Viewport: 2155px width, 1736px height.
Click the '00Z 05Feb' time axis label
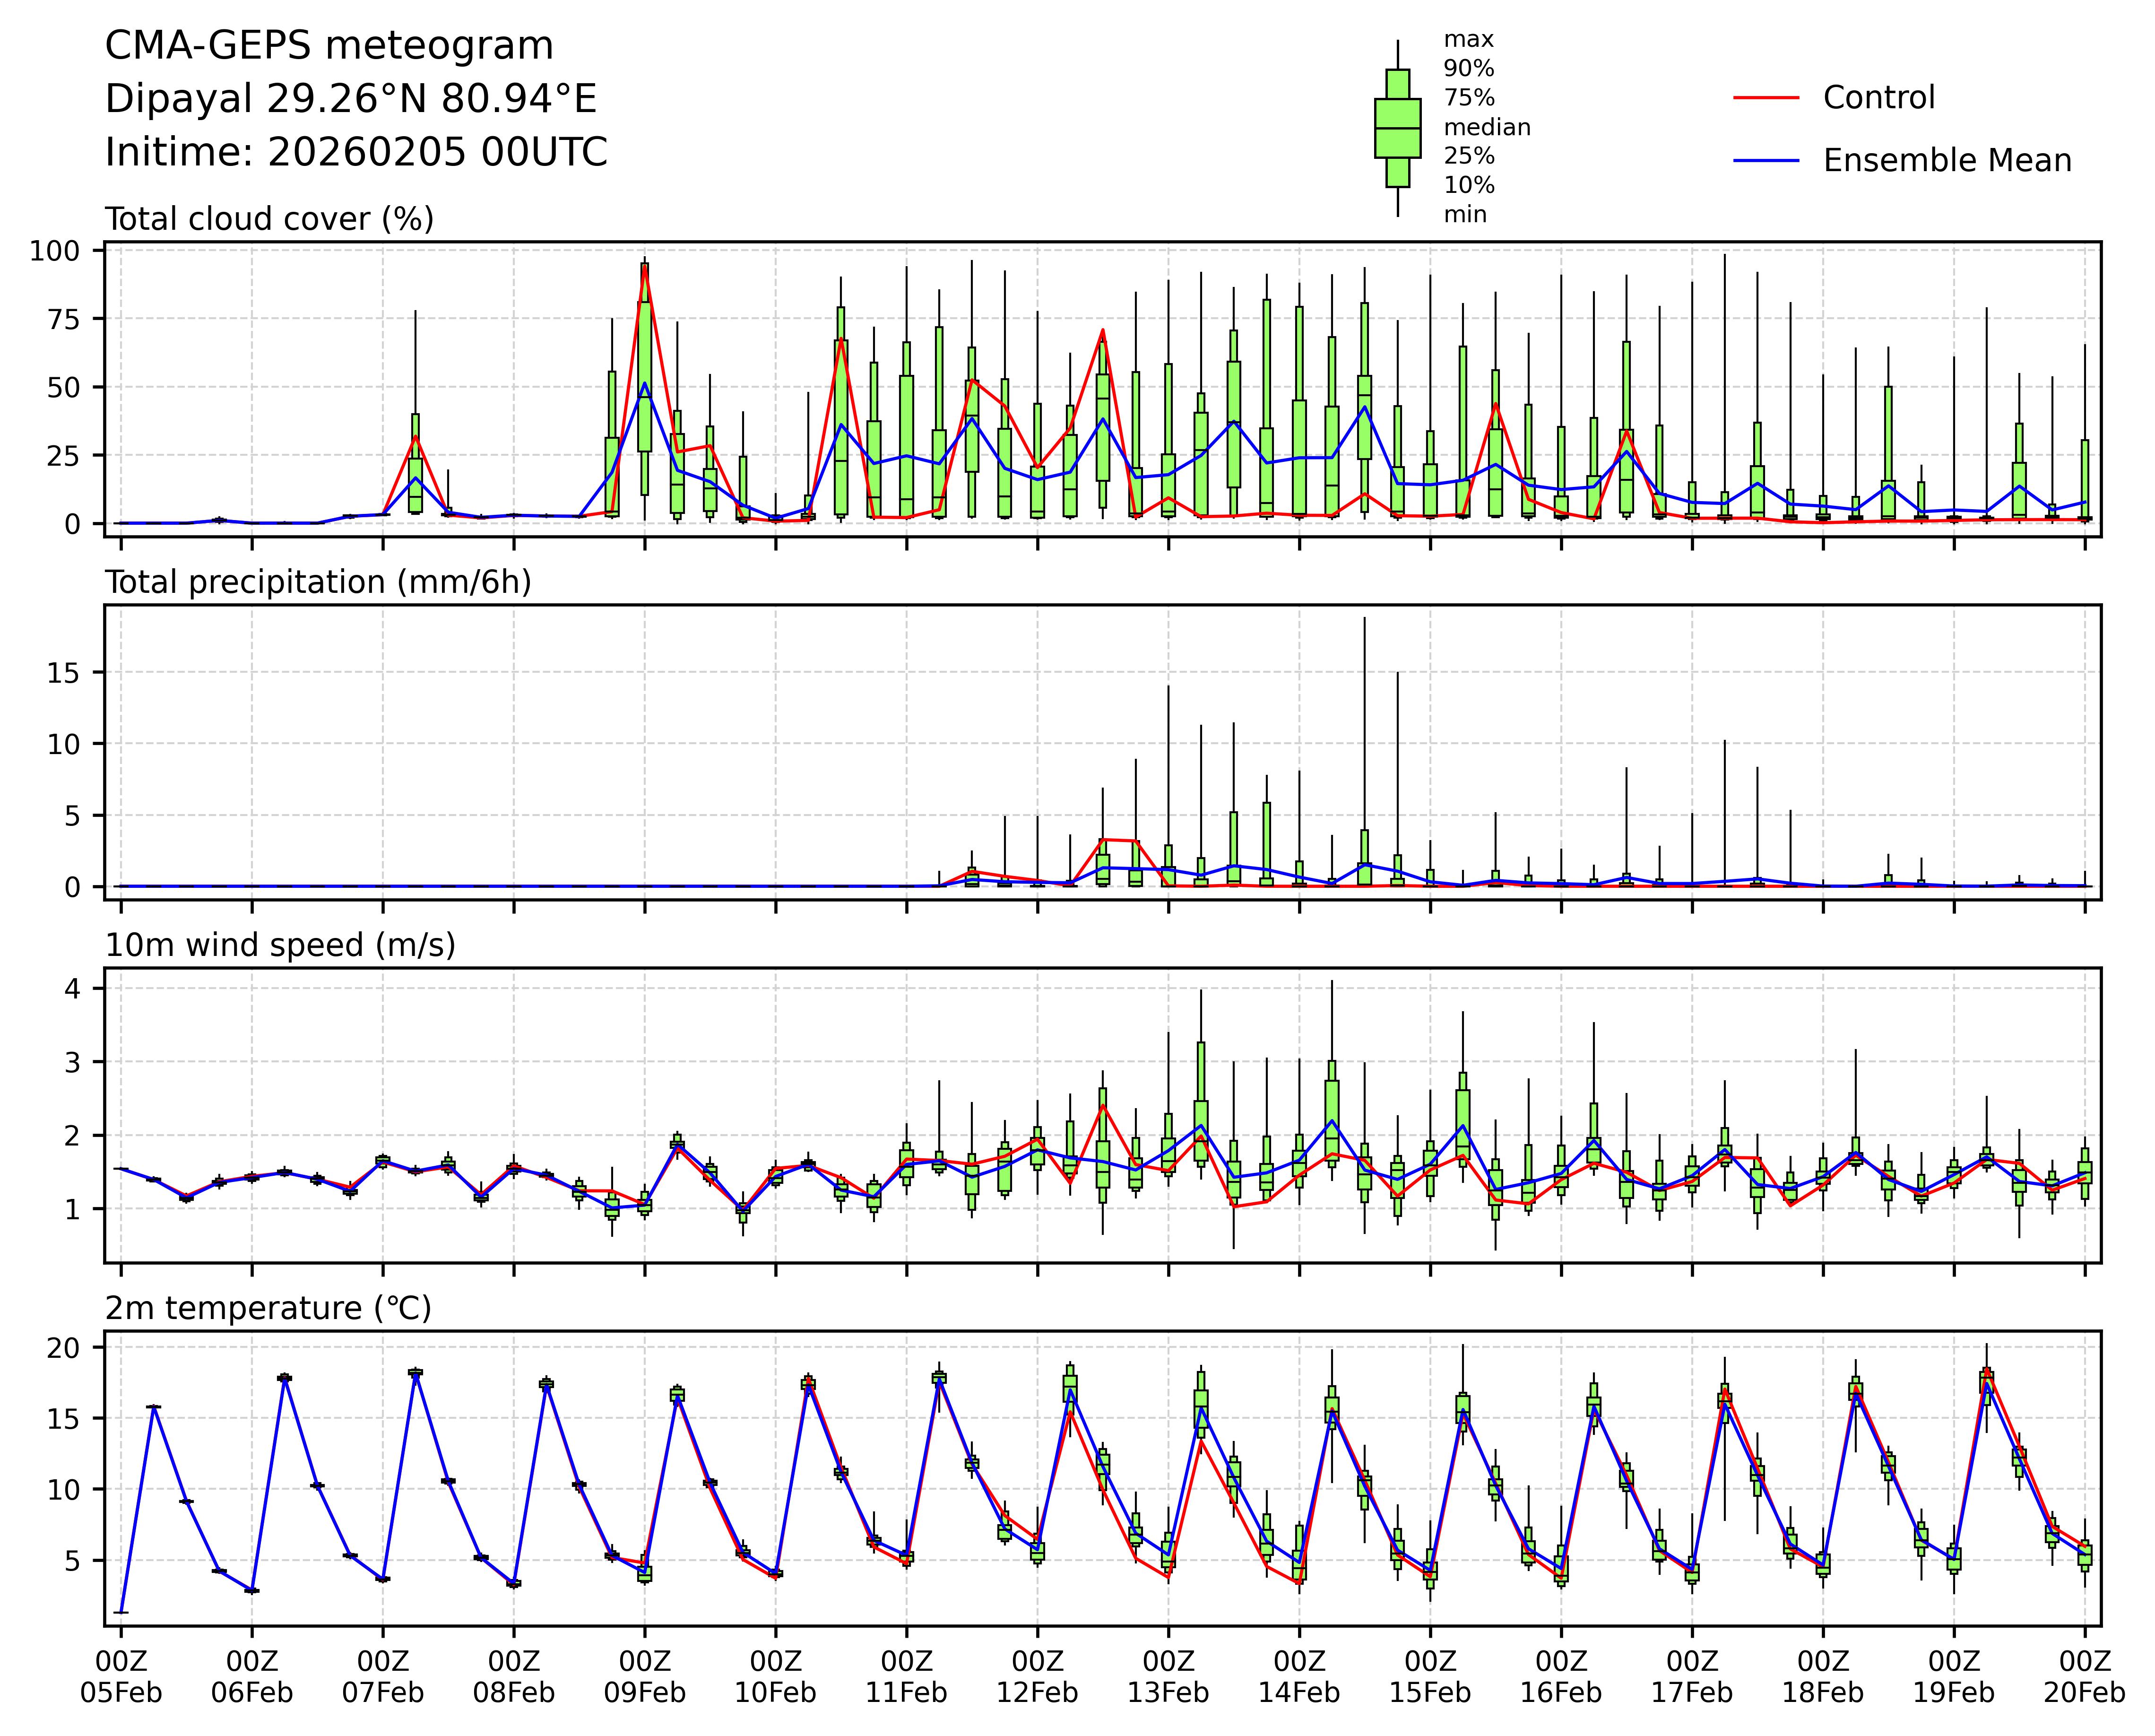[x=121, y=1677]
